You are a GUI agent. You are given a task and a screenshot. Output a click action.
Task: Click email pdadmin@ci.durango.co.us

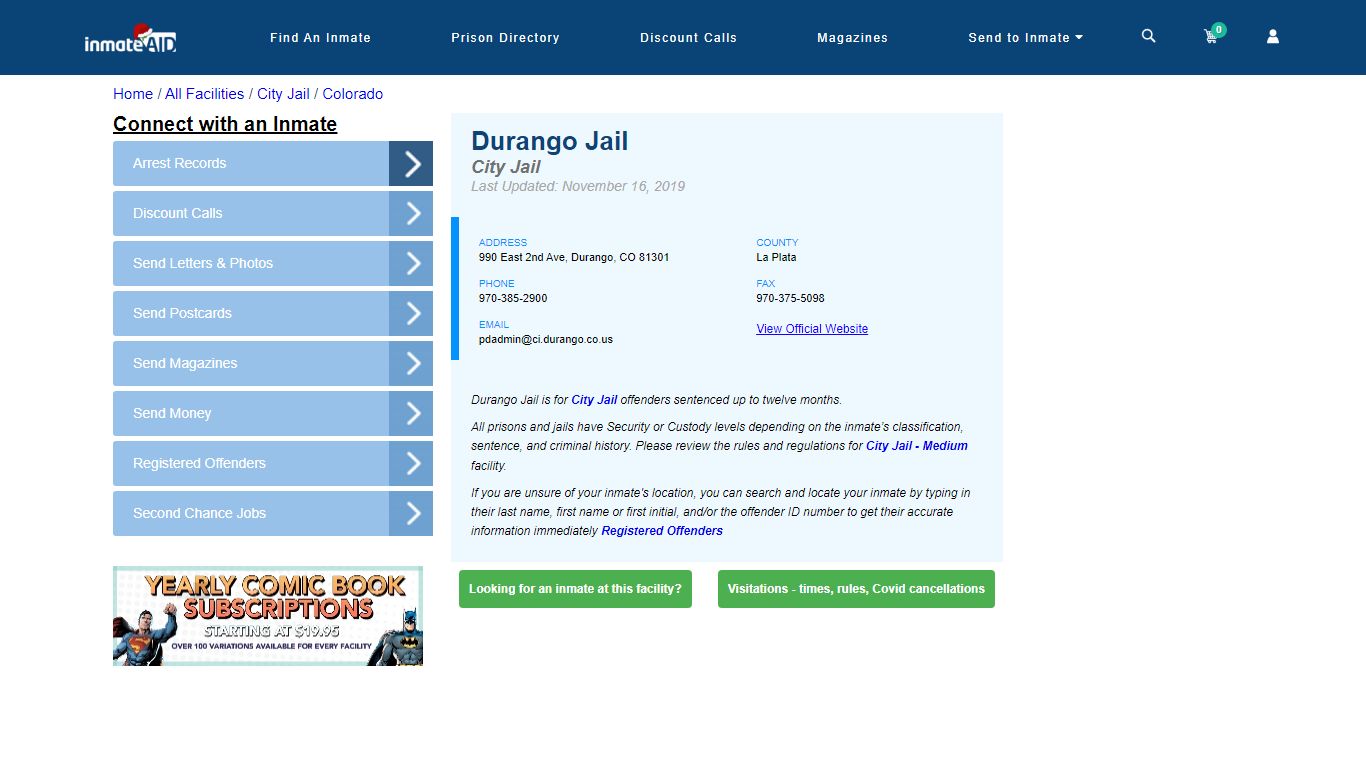(x=546, y=339)
